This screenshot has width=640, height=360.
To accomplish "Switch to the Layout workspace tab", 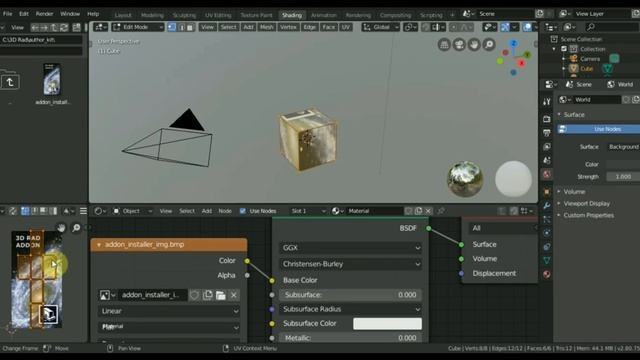I will tap(123, 15).
